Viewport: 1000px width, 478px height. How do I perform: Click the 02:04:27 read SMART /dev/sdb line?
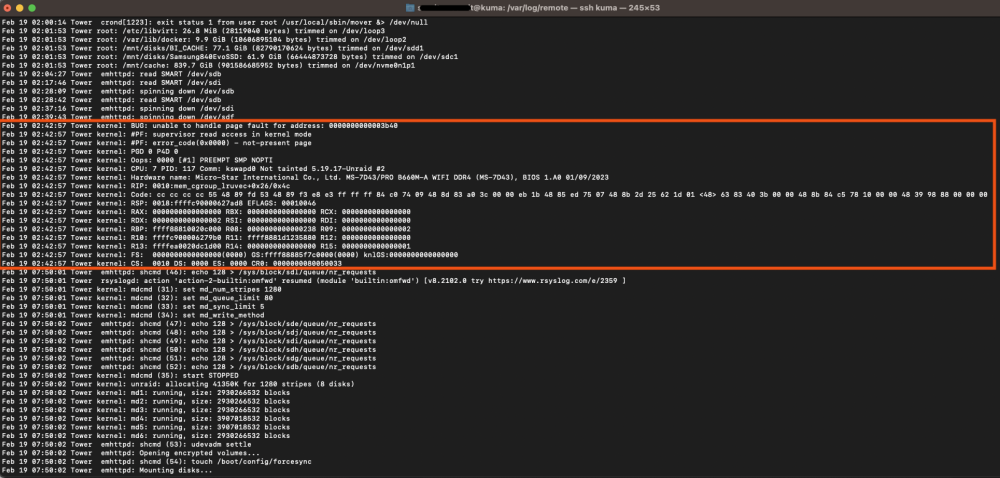(x=112, y=74)
